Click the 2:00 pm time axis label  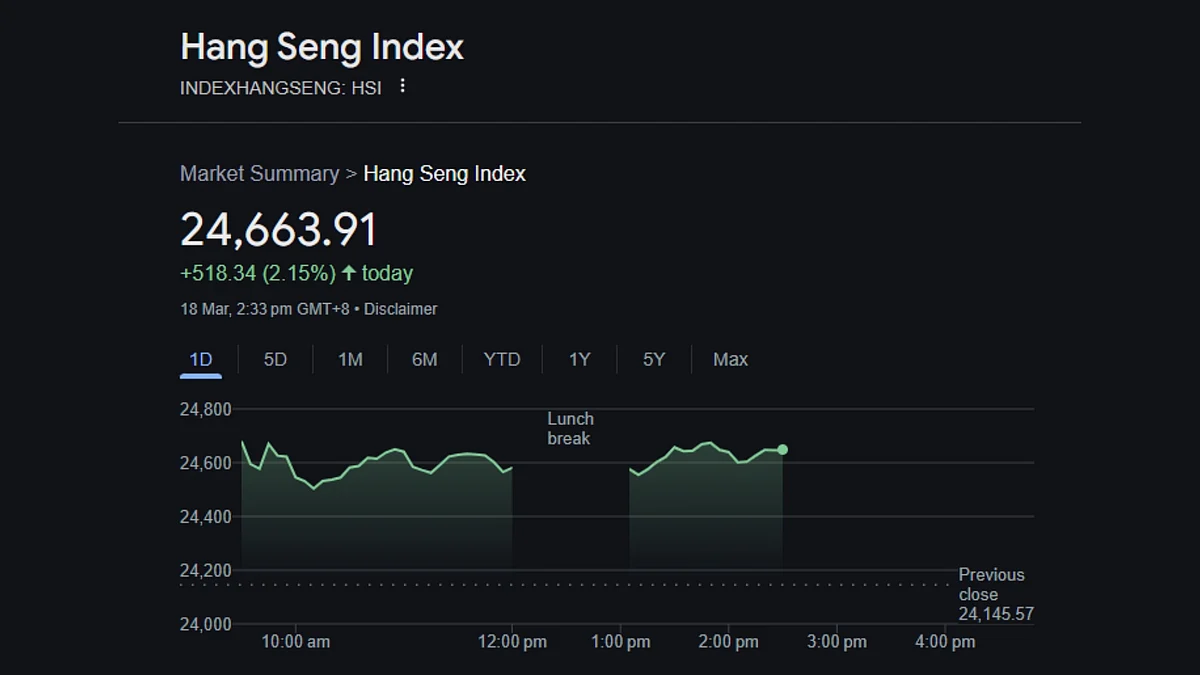coord(729,642)
